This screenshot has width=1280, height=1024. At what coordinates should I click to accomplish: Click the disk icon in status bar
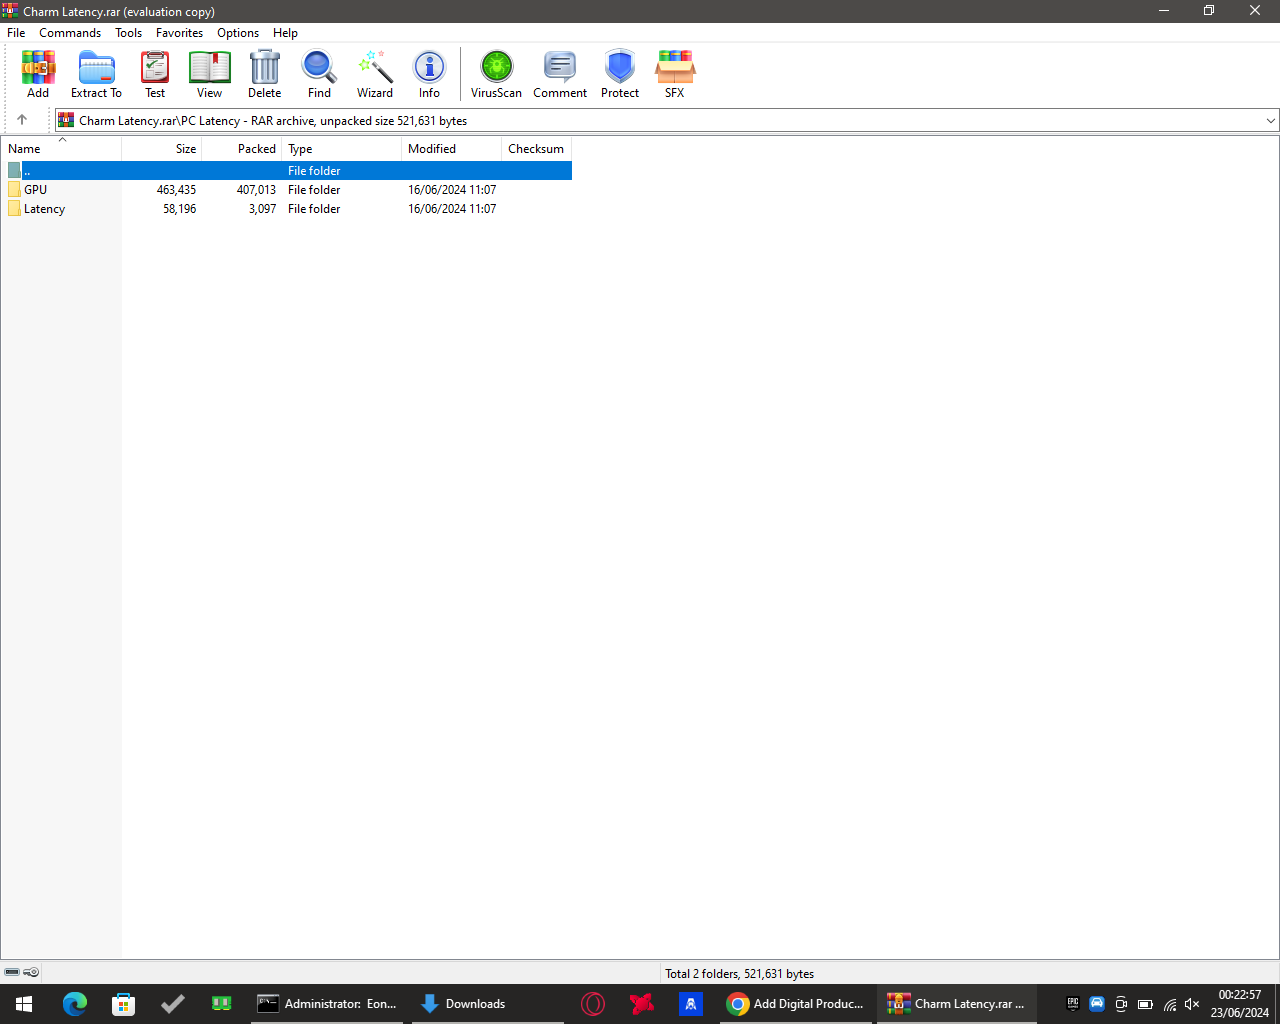pyautogui.click(x=12, y=972)
